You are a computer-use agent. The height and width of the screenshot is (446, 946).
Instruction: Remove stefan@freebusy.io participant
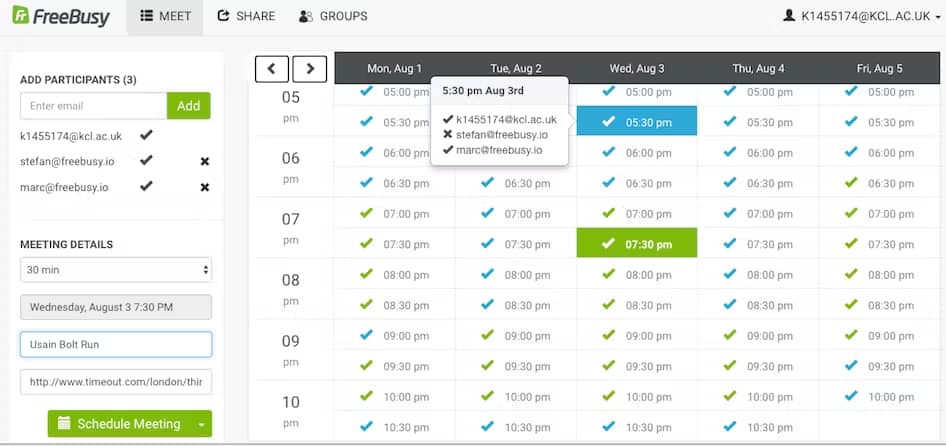tap(205, 161)
